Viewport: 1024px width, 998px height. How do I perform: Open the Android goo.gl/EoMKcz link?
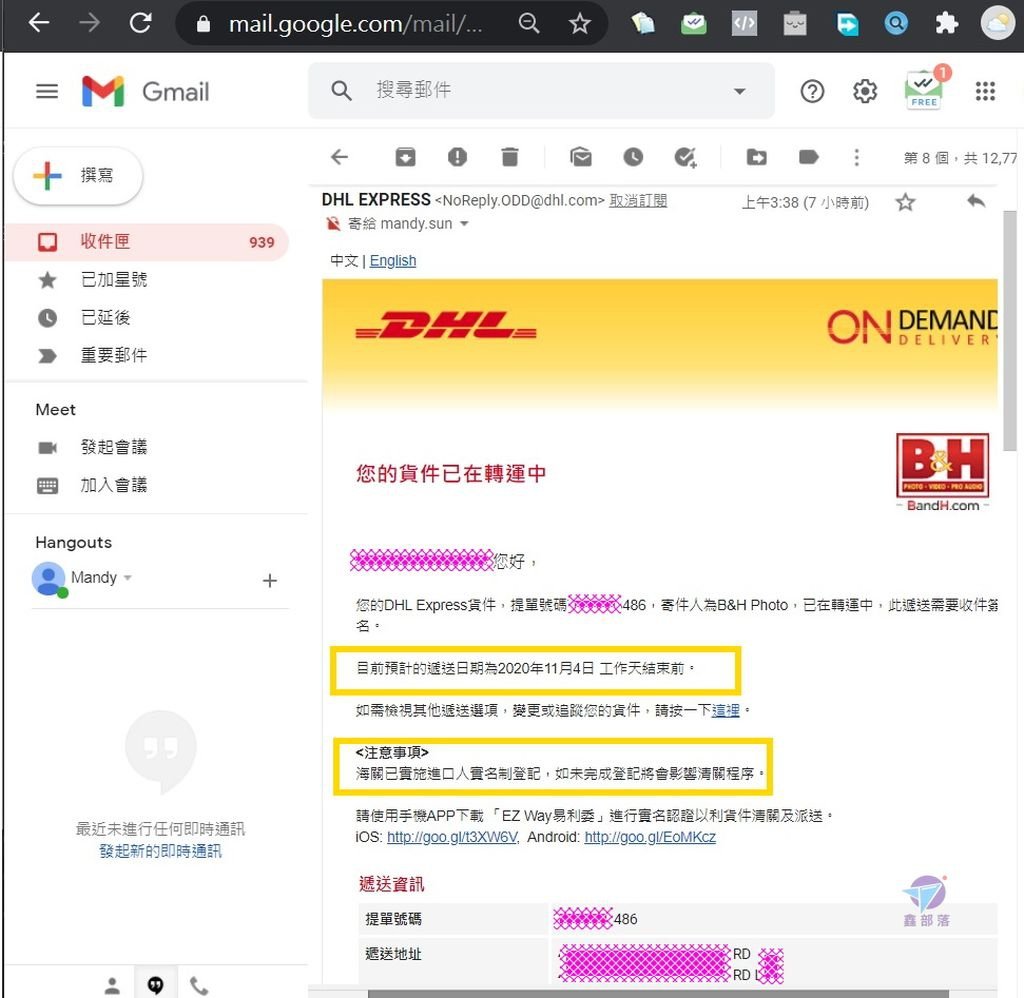click(650, 837)
